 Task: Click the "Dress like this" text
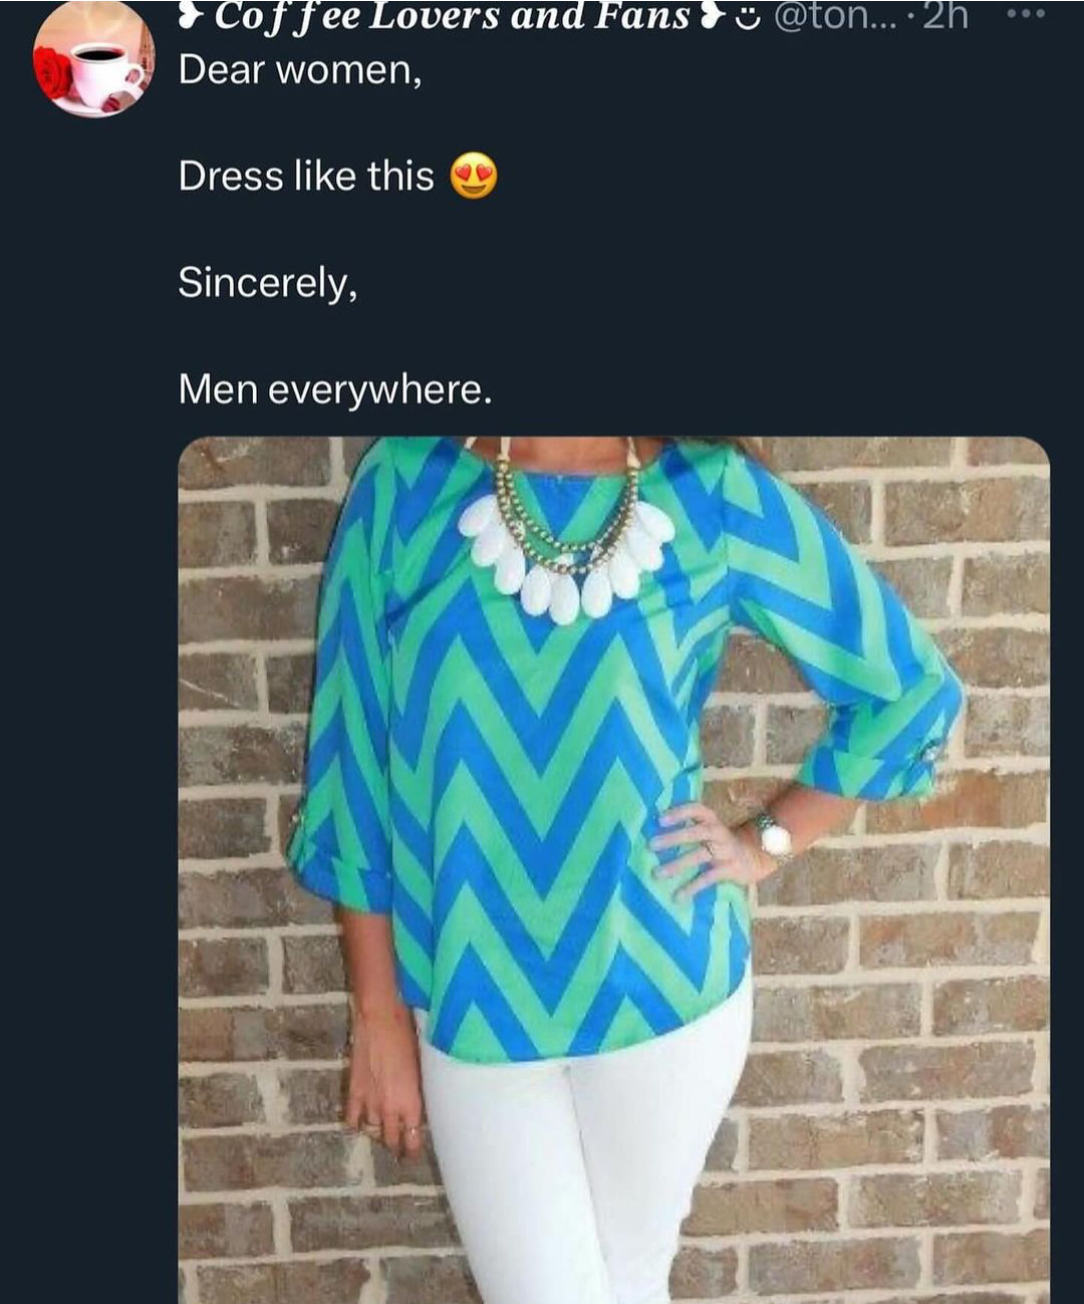pyautogui.click(x=306, y=176)
